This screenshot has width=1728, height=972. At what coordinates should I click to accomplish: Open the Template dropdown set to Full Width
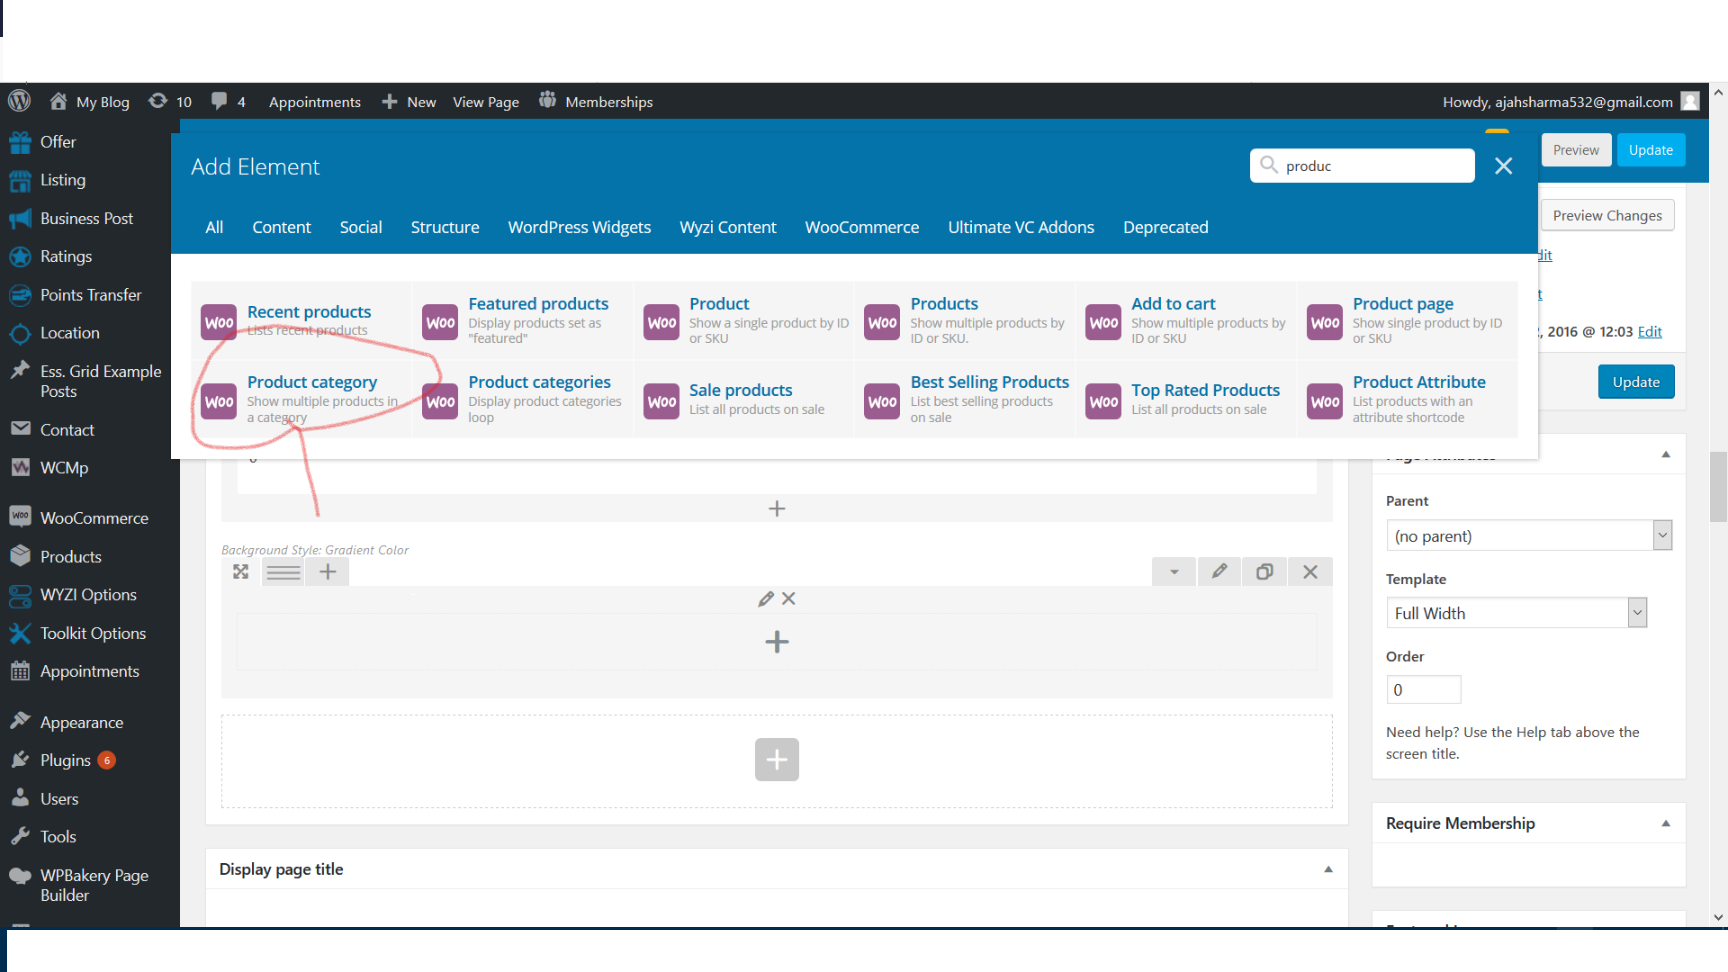(x=1515, y=612)
